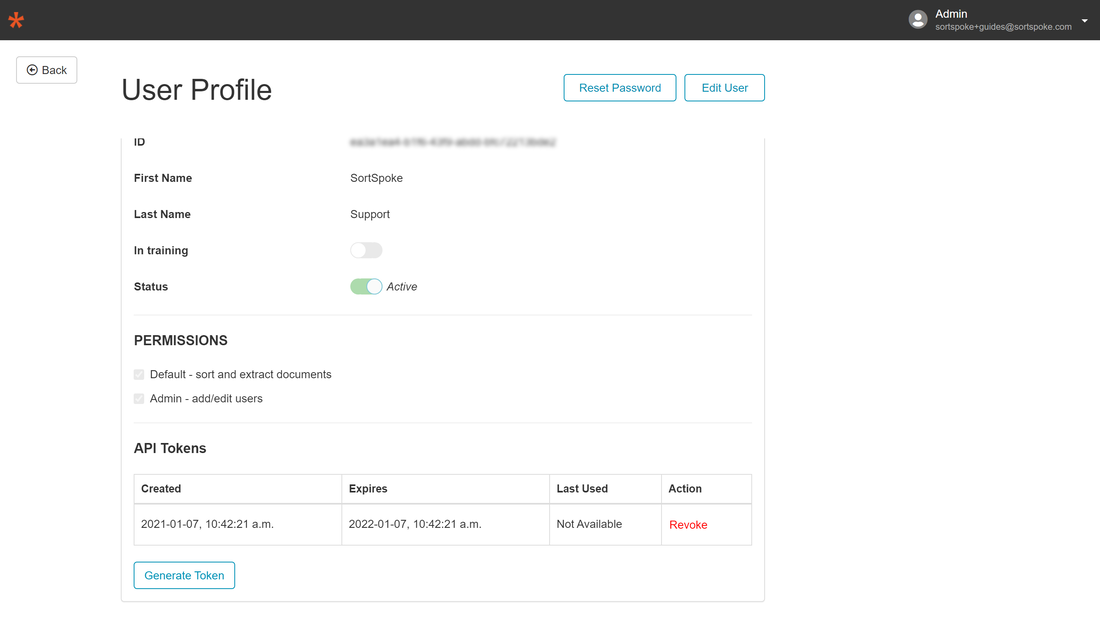Click the PERMISSIONS section heading
The height and width of the screenshot is (618, 1100).
pyautogui.click(x=181, y=341)
